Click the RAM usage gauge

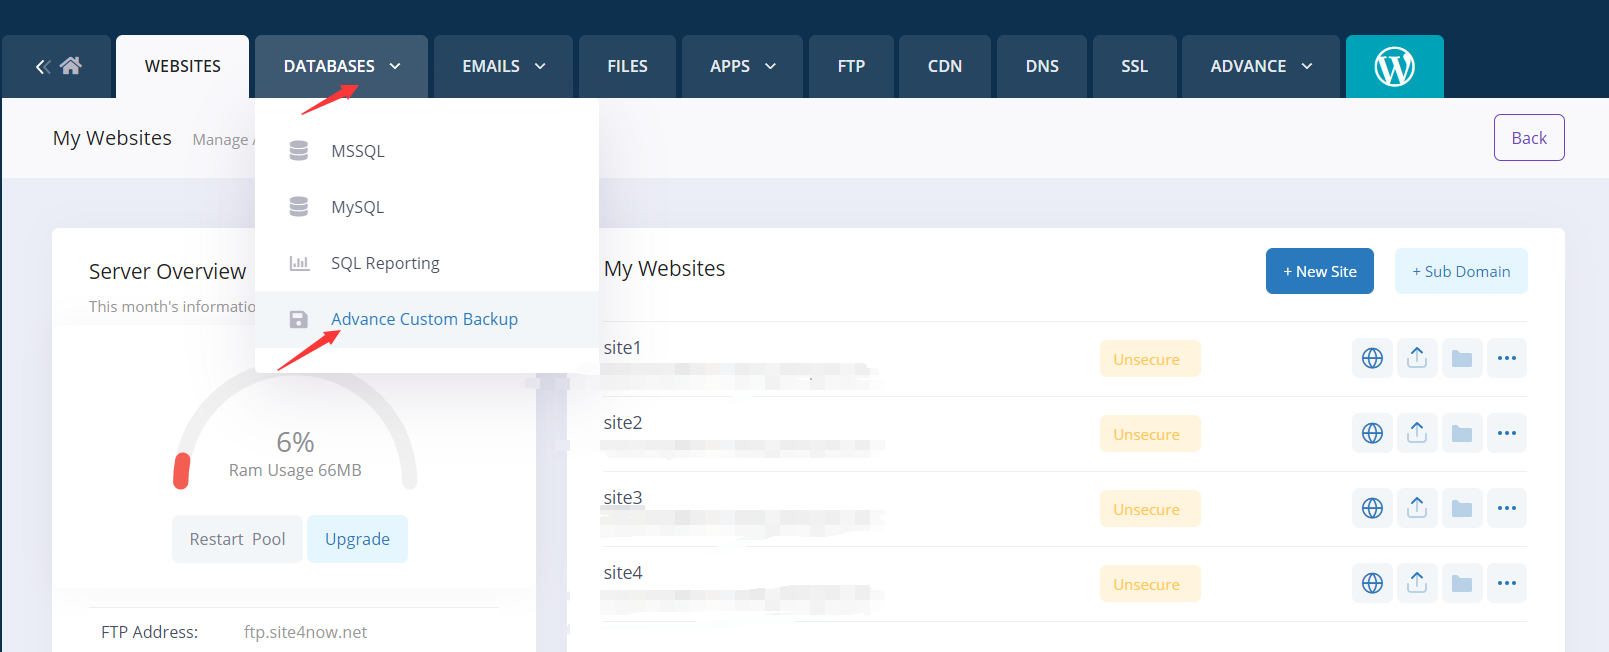pyautogui.click(x=295, y=440)
